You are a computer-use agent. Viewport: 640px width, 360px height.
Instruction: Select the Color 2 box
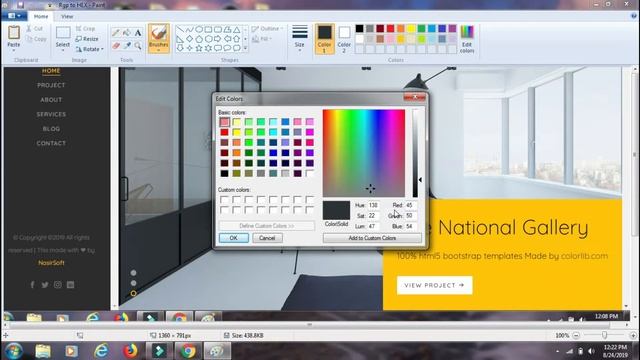tap(344, 39)
